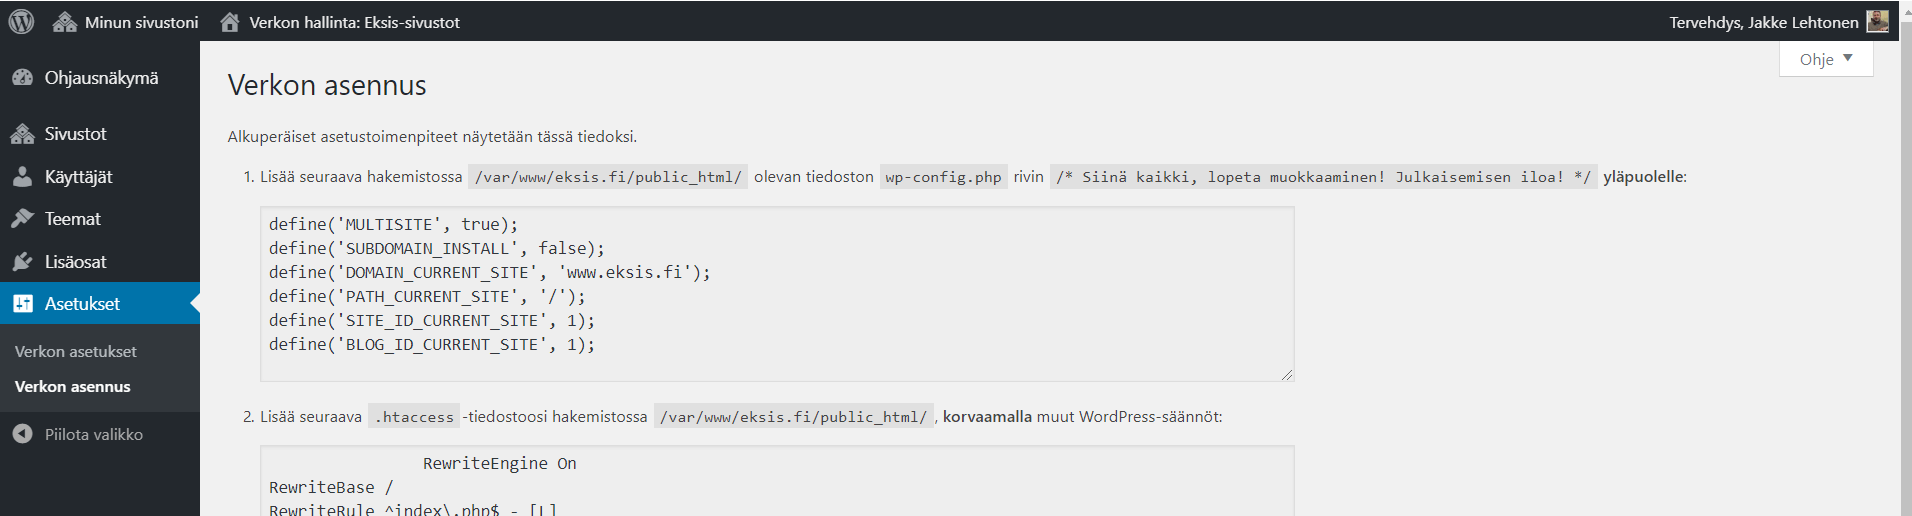Expand the Ohje help dropdown
Viewport: 1912px width, 516px height.
pyautogui.click(x=1826, y=59)
